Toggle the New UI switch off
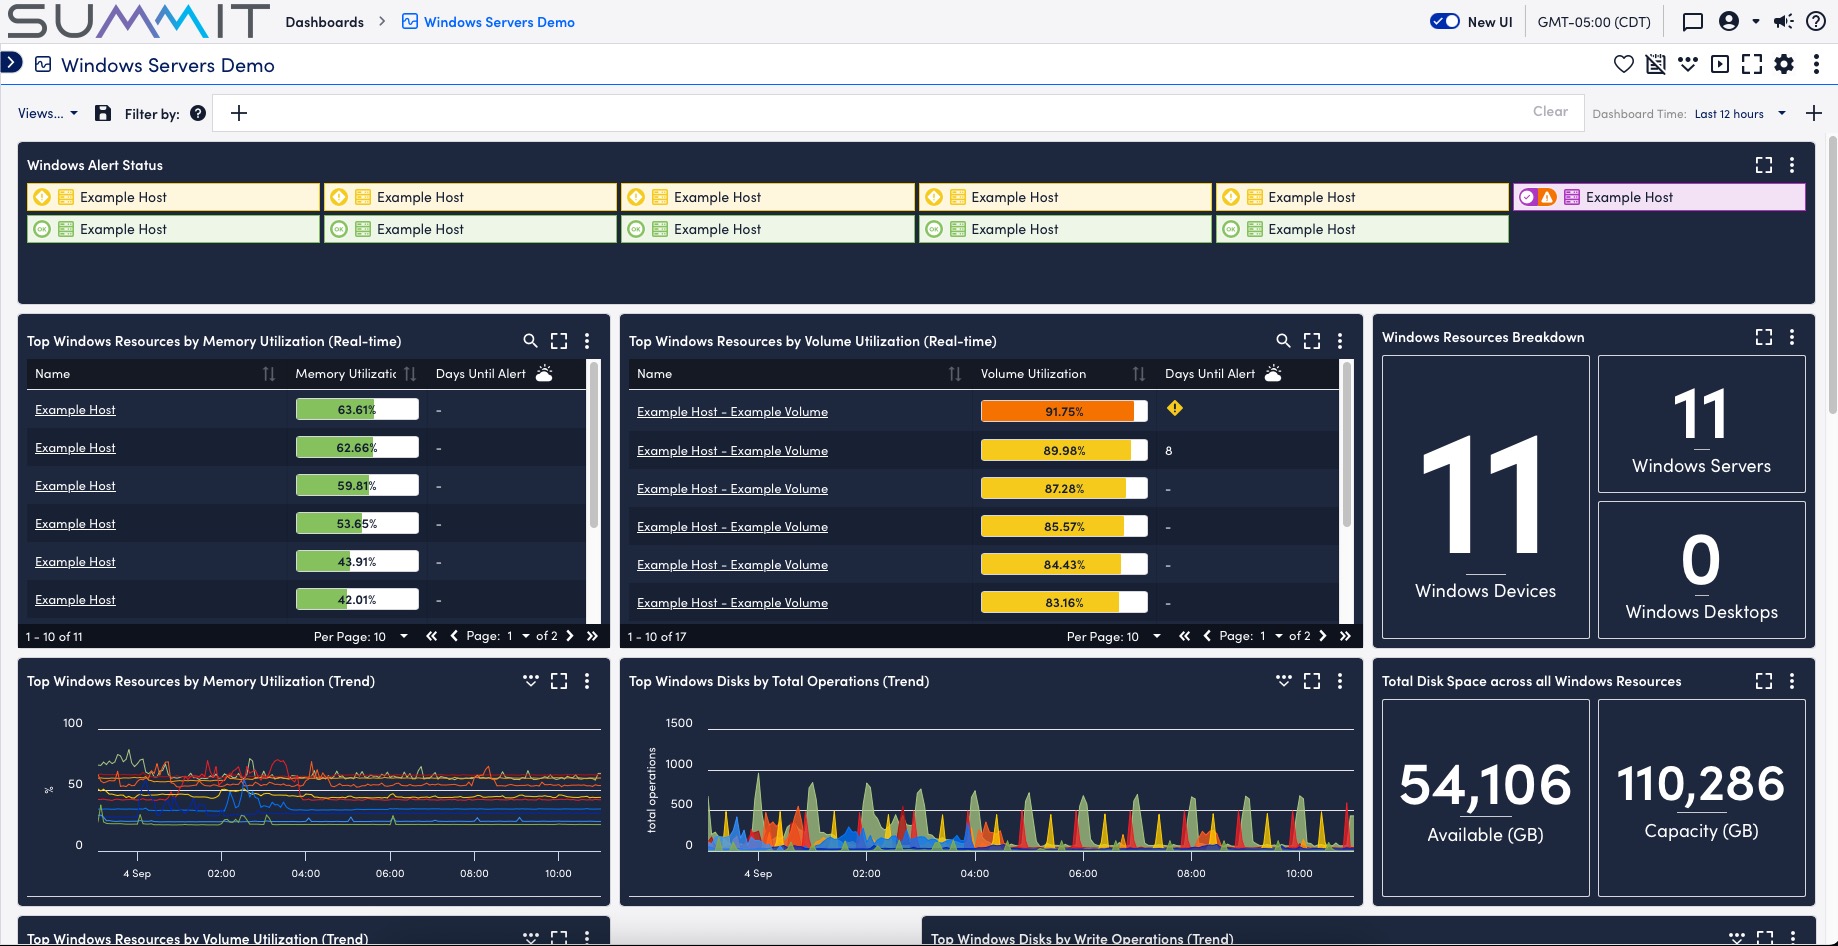The width and height of the screenshot is (1838, 946). pos(1444,20)
